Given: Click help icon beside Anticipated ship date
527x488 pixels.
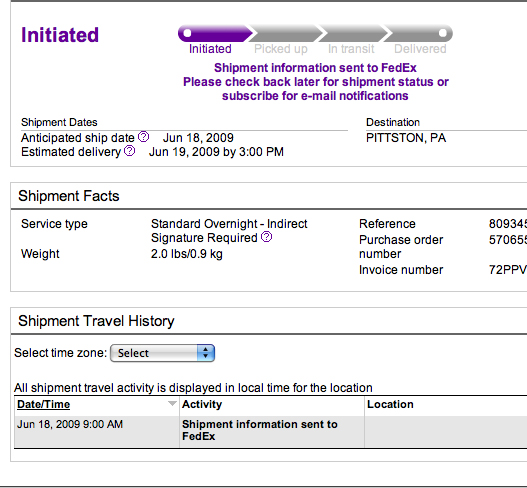Looking at the screenshot, I should pyautogui.click(x=144, y=137).
